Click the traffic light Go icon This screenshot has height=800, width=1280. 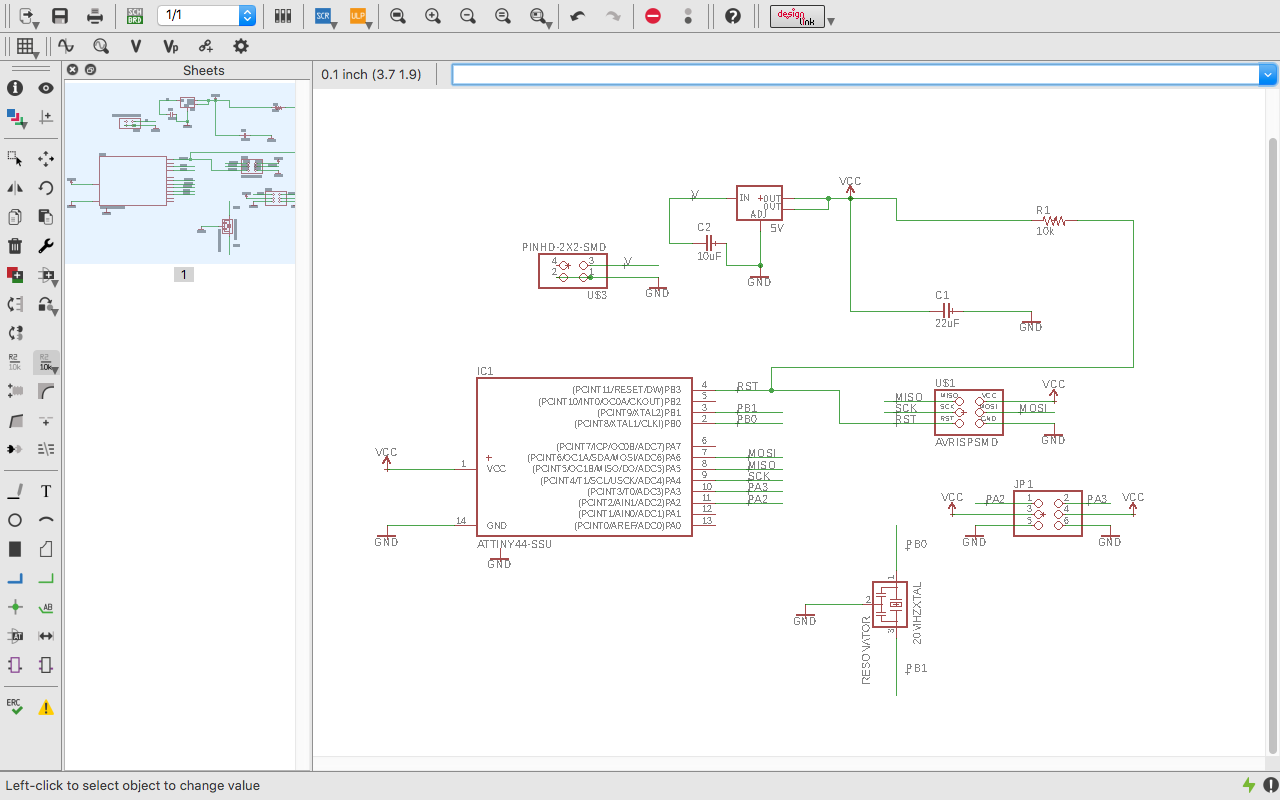(x=688, y=16)
